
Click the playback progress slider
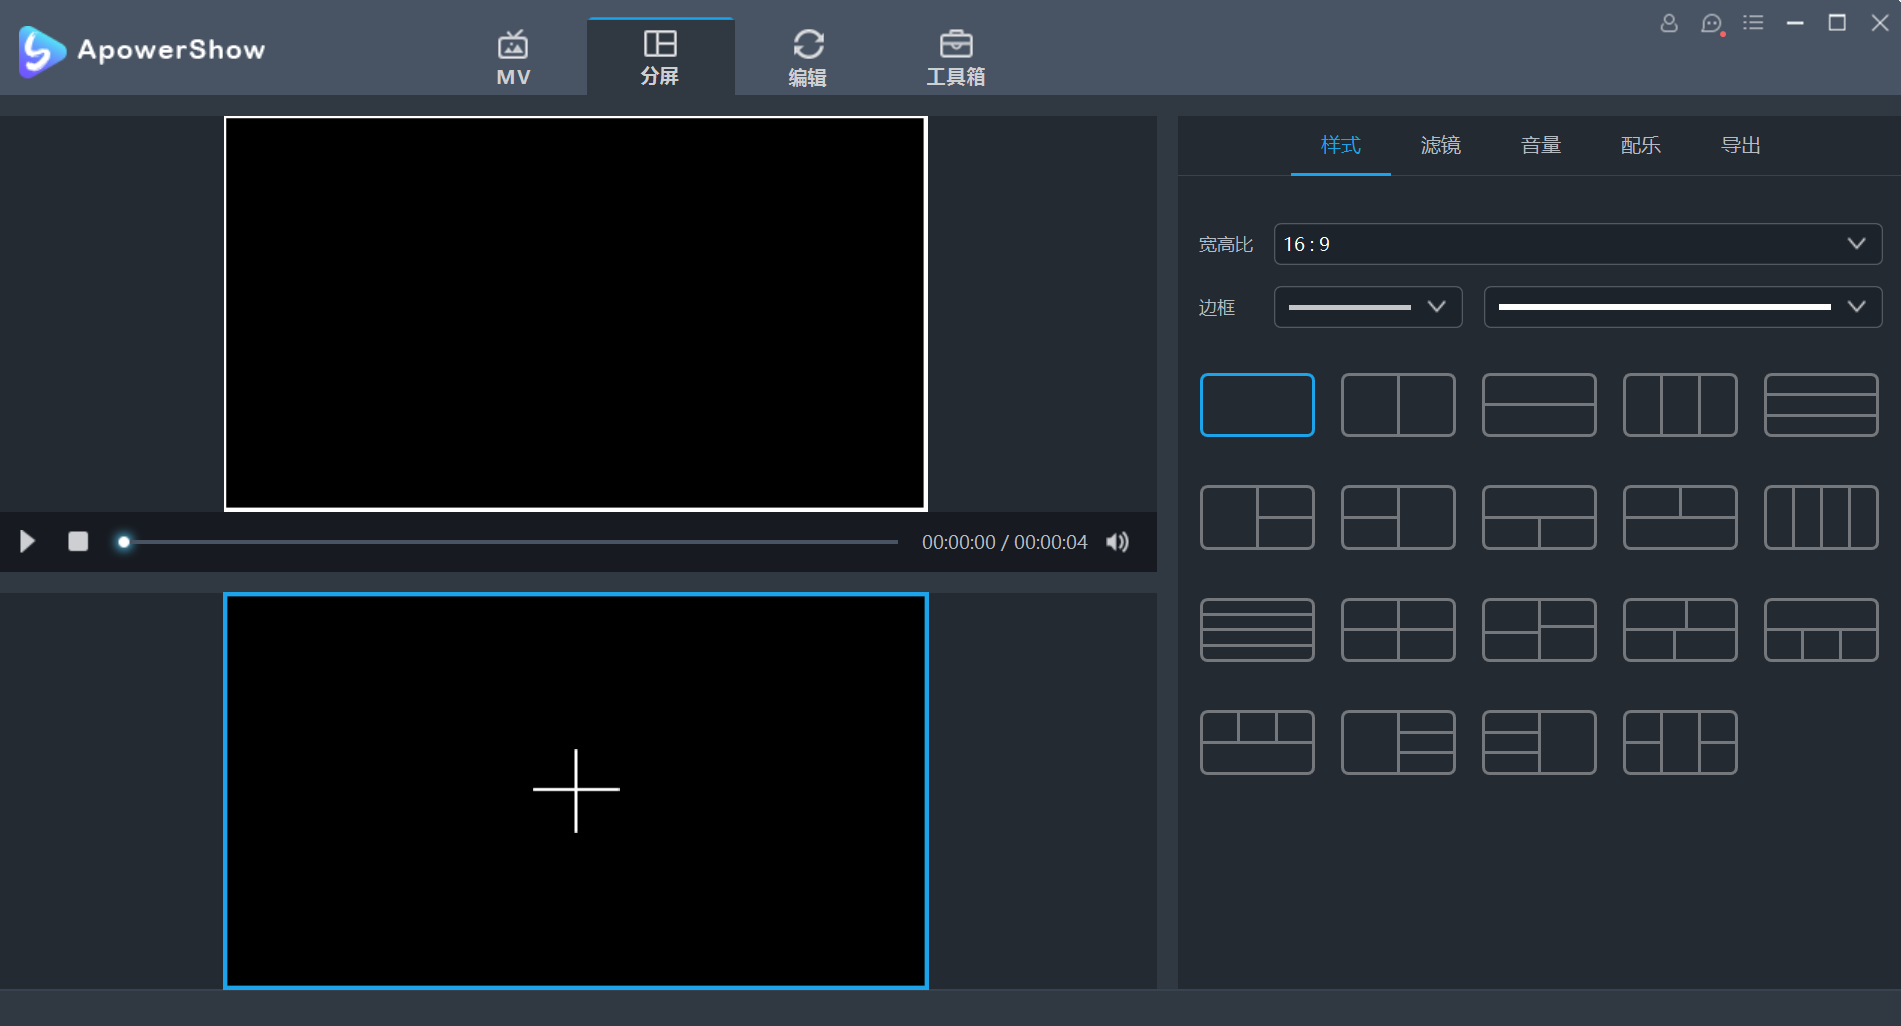point(510,542)
